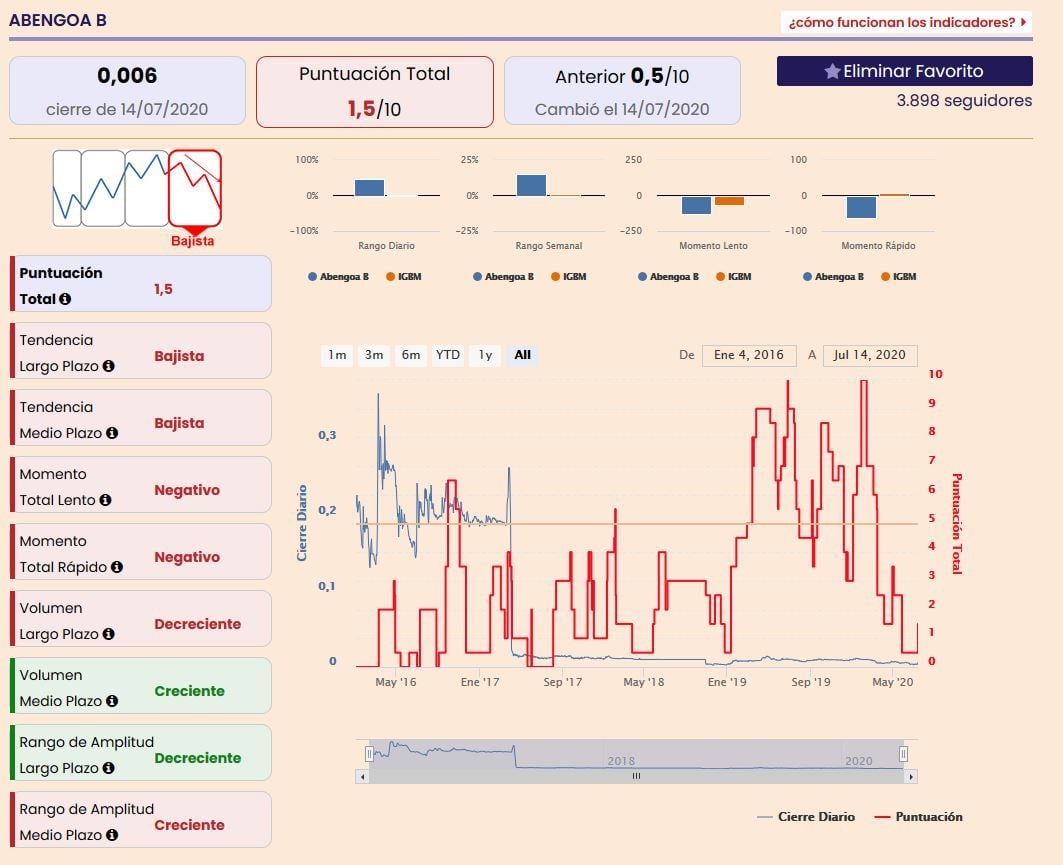Toggle the Abengoa B series in Momento Rápido
The image size is (1063, 865).
click(x=833, y=277)
